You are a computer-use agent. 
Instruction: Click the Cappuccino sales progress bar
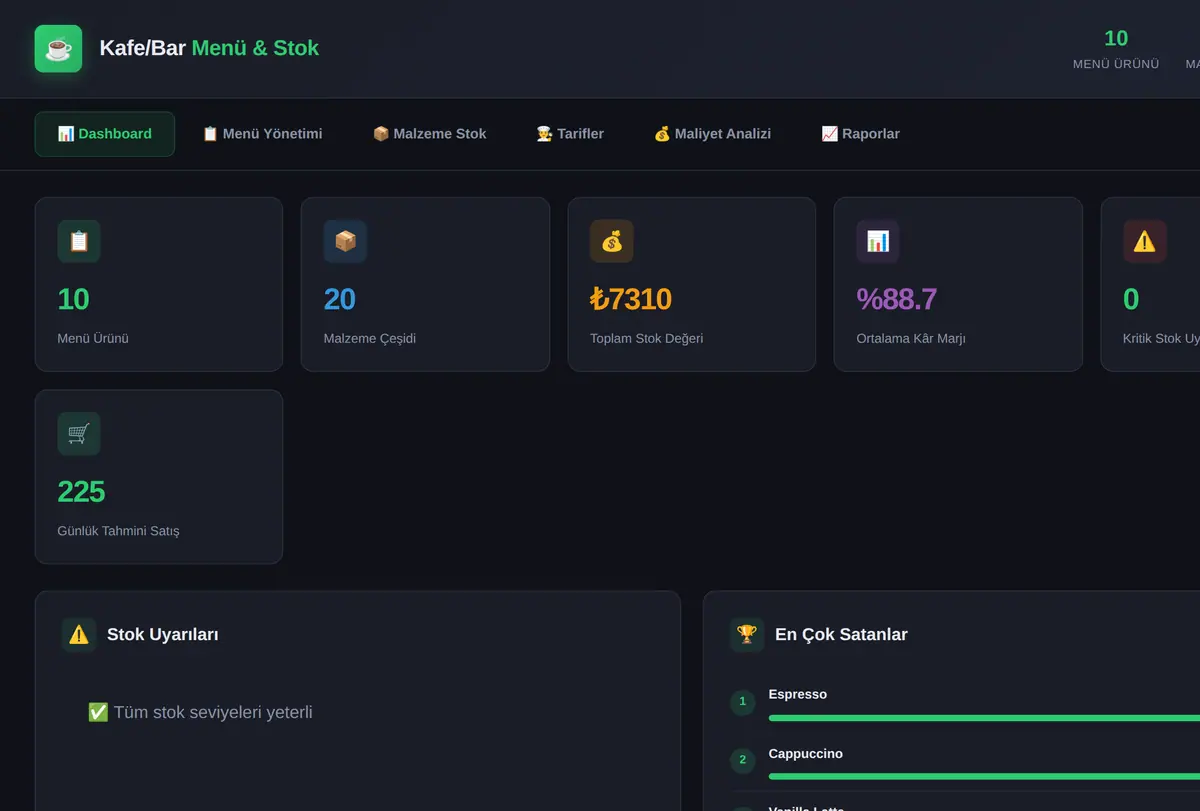click(984, 776)
